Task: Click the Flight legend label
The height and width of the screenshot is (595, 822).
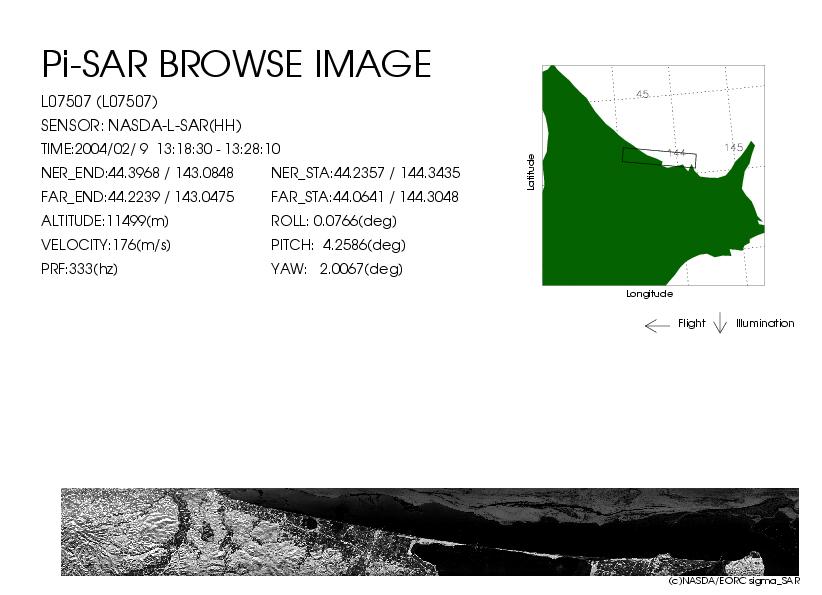Action: point(691,323)
